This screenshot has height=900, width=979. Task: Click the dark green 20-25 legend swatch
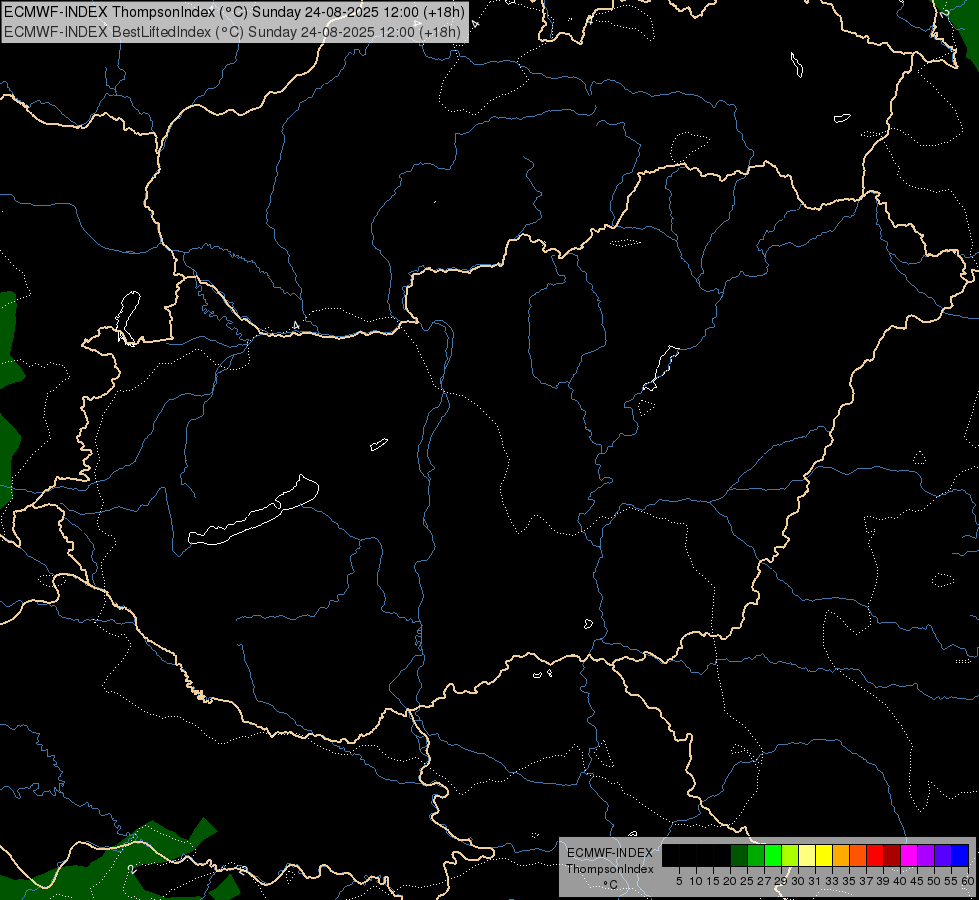point(739,855)
